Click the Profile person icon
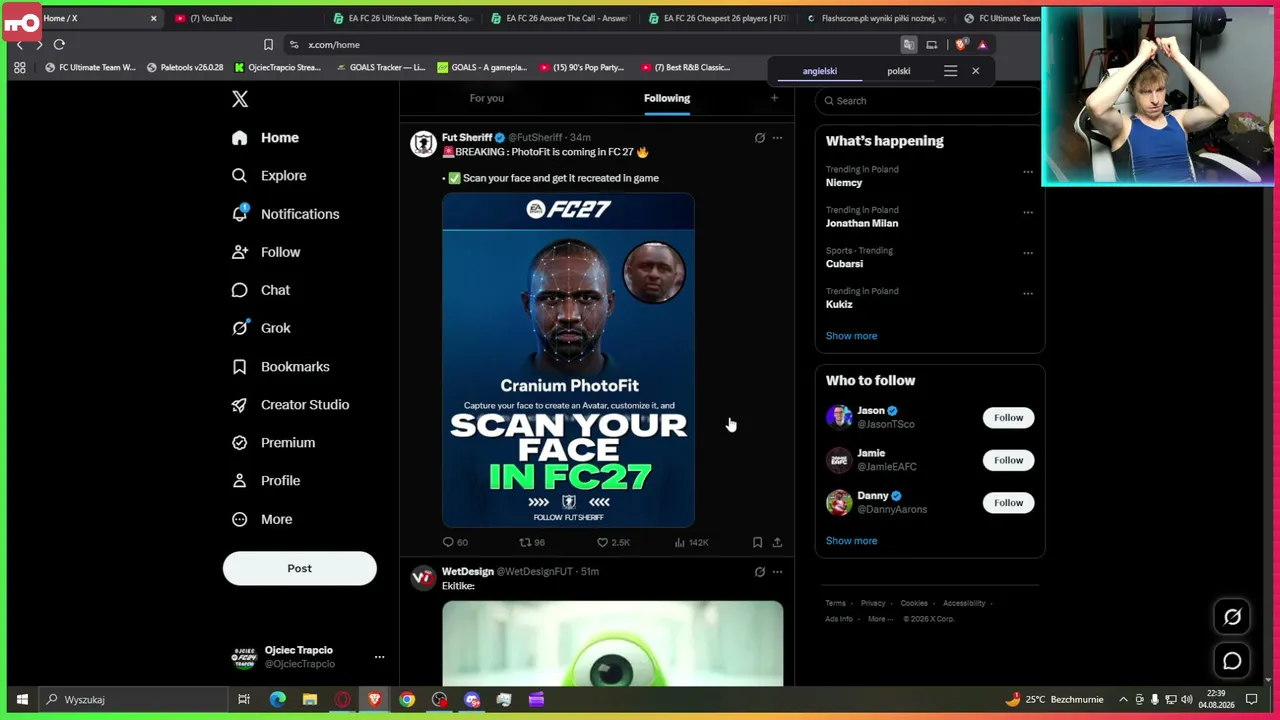 [240, 481]
